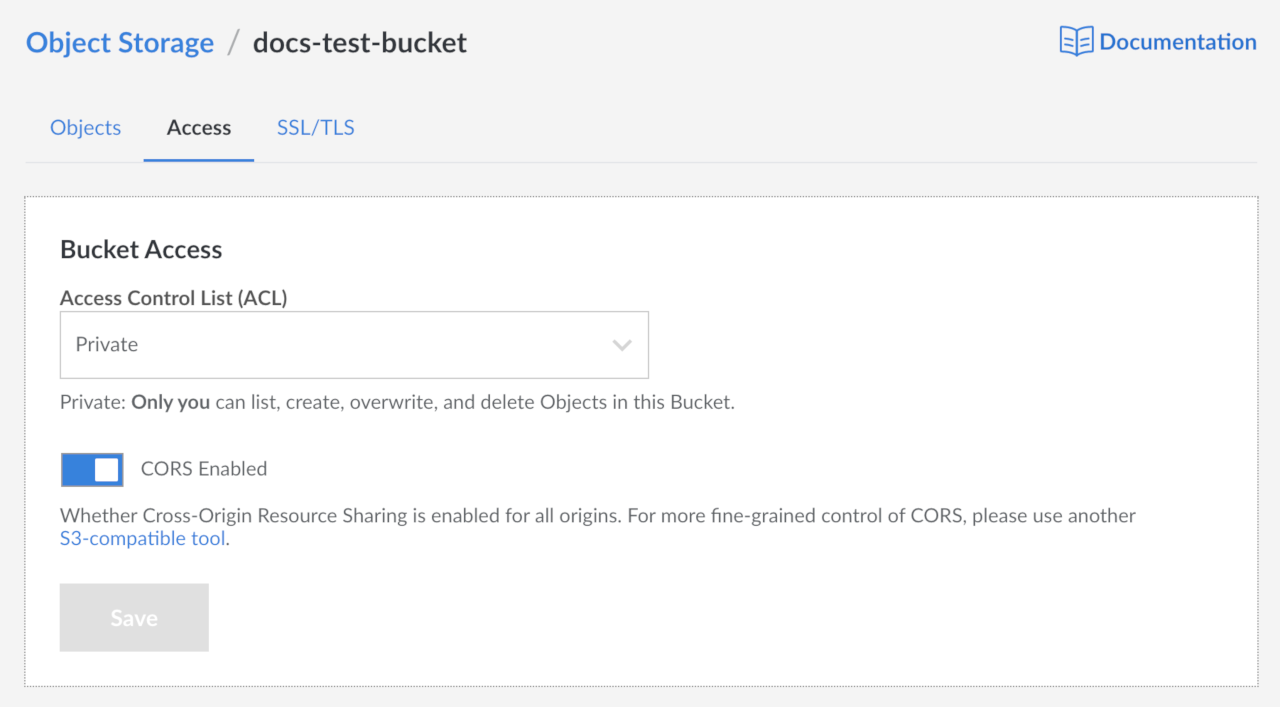Click the dropdown chevron on the ACL selector
1280x707 pixels.
pos(621,344)
